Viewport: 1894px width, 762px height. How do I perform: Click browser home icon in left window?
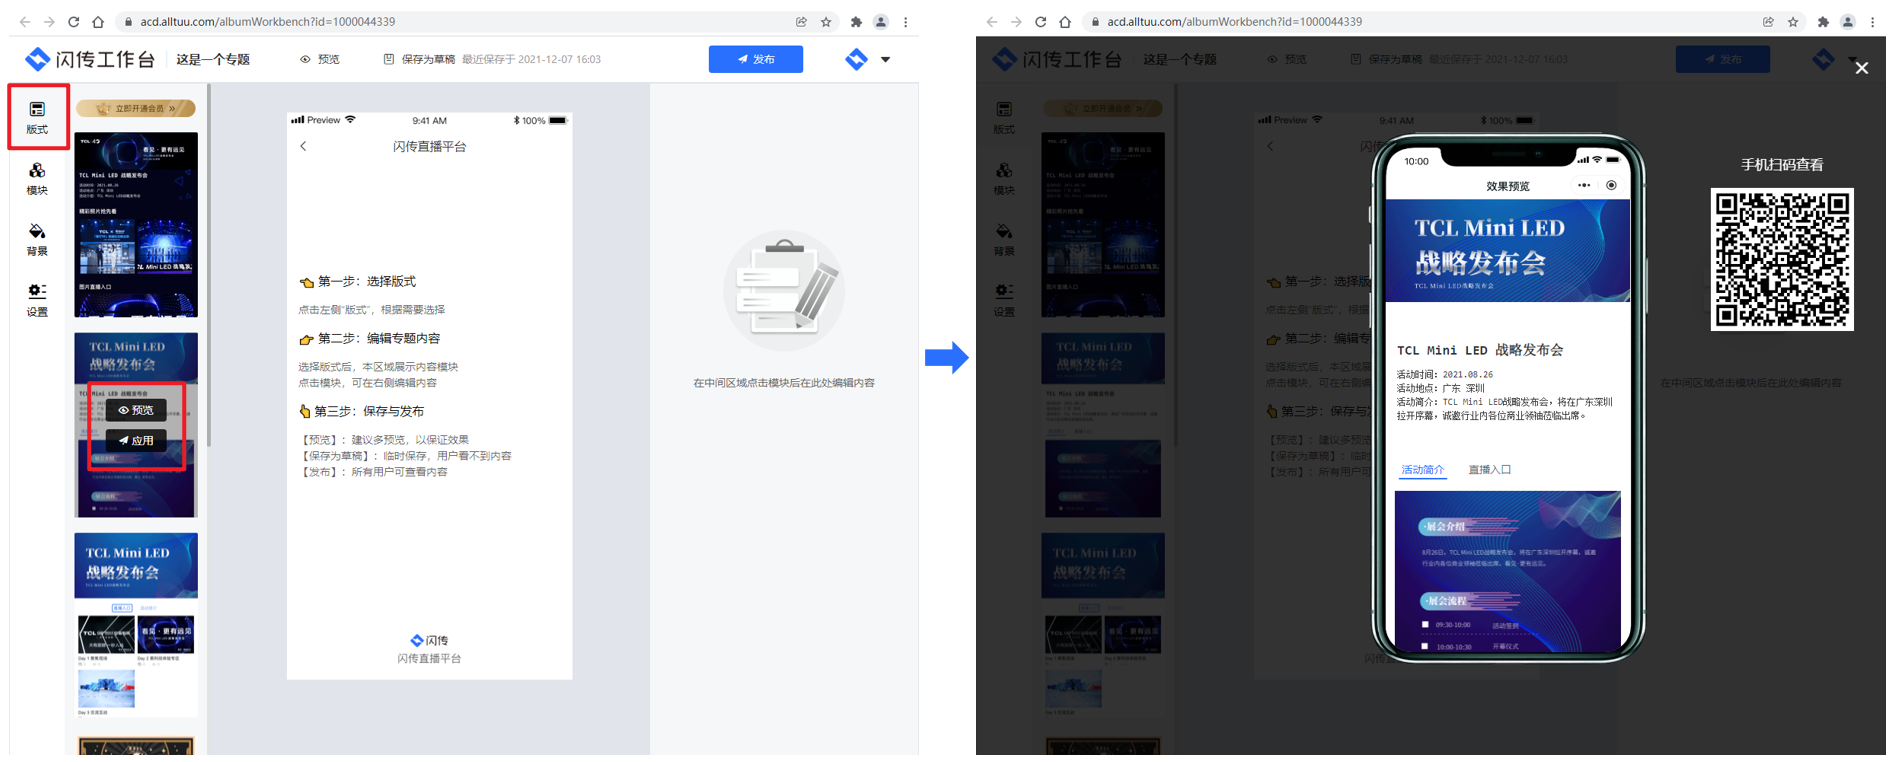(x=97, y=21)
